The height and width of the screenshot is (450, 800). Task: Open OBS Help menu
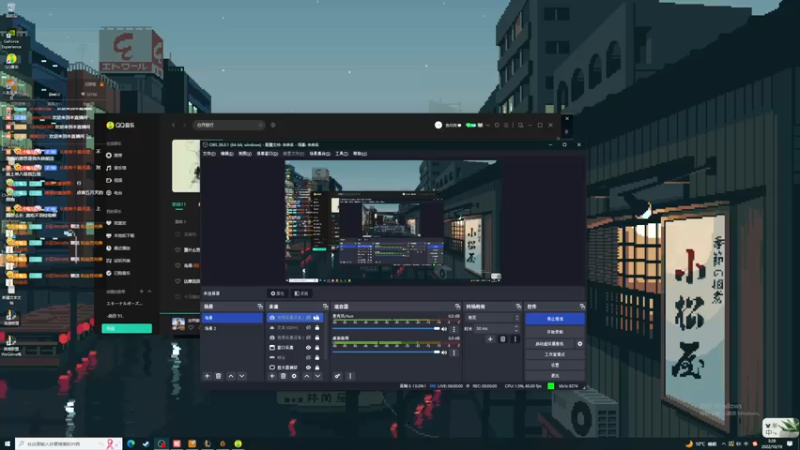click(x=360, y=154)
